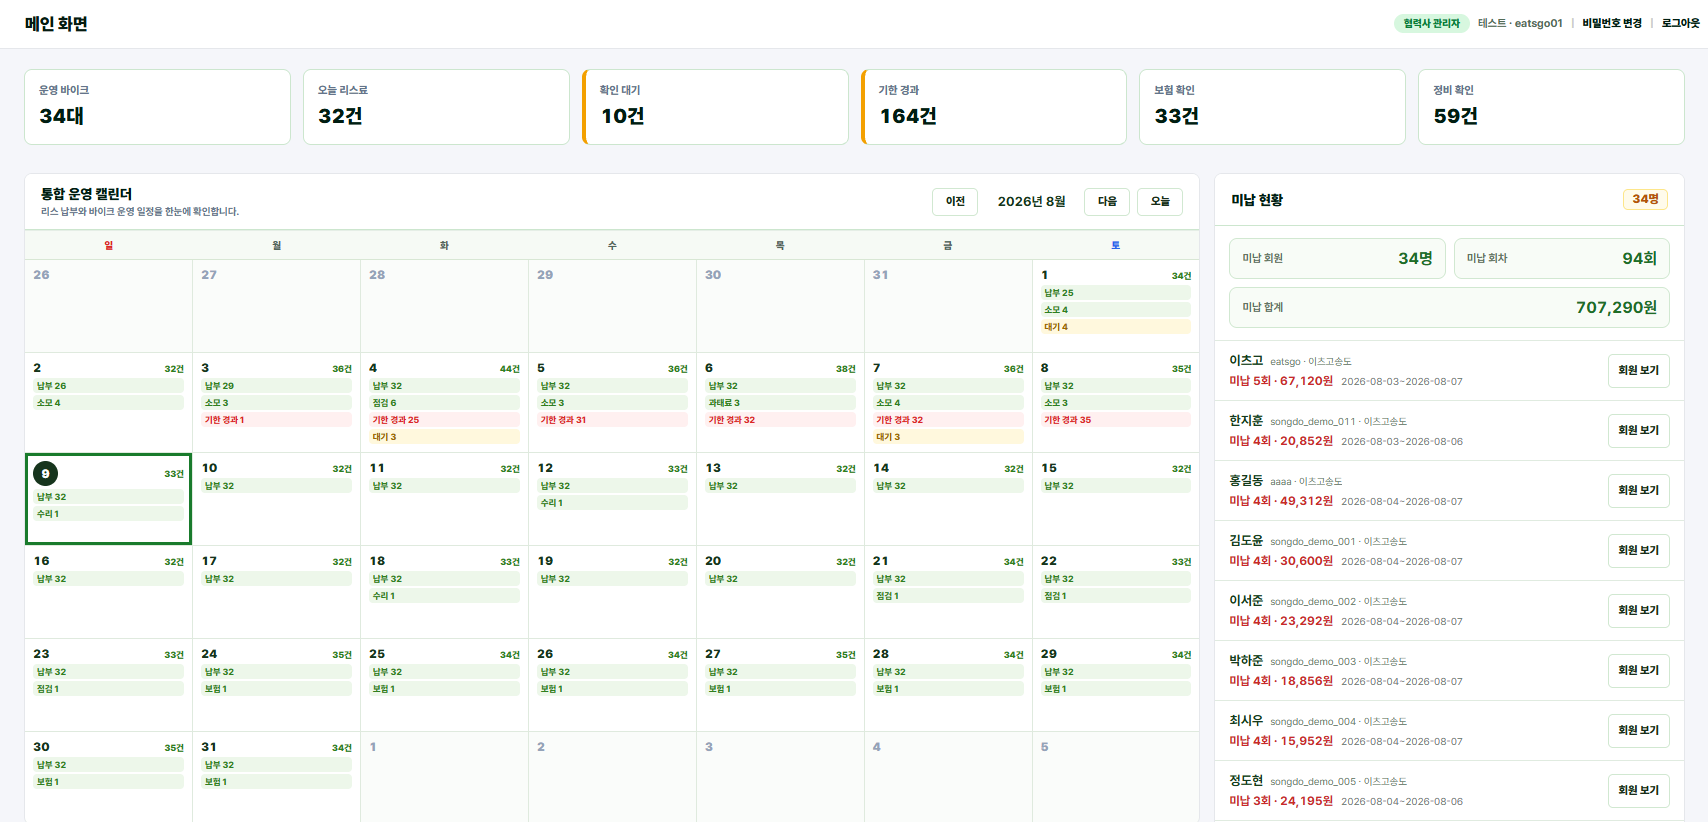Open 비밀번호 변경 link in header
The height and width of the screenshot is (822, 1708).
(1612, 23)
